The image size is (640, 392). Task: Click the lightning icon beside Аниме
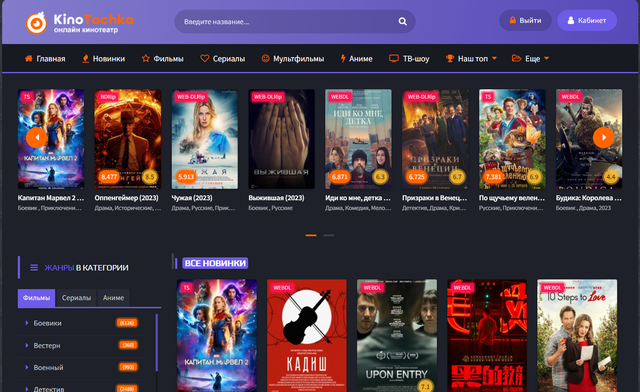click(x=343, y=58)
